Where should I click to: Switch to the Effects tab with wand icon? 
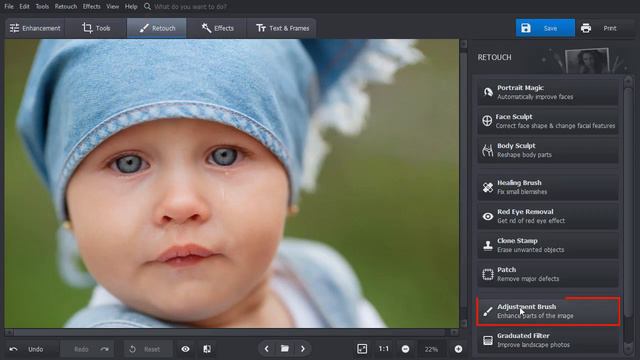(x=217, y=28)
